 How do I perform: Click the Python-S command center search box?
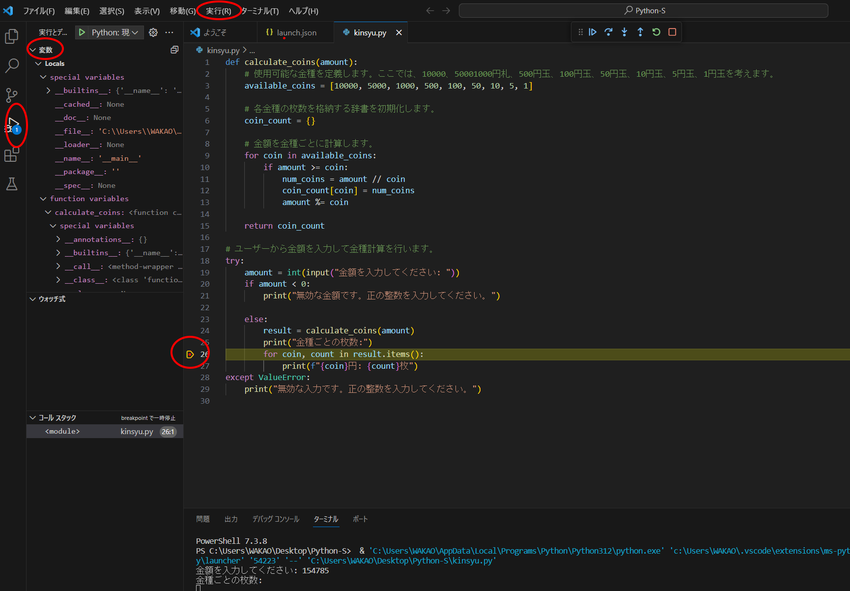tap(643, 10)
